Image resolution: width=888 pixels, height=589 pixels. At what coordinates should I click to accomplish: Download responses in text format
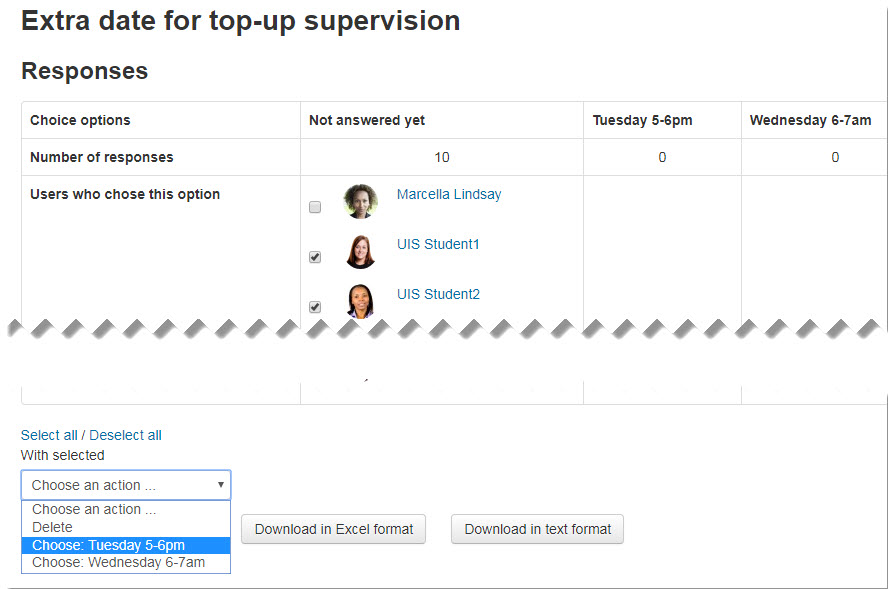tap(537, 529)
